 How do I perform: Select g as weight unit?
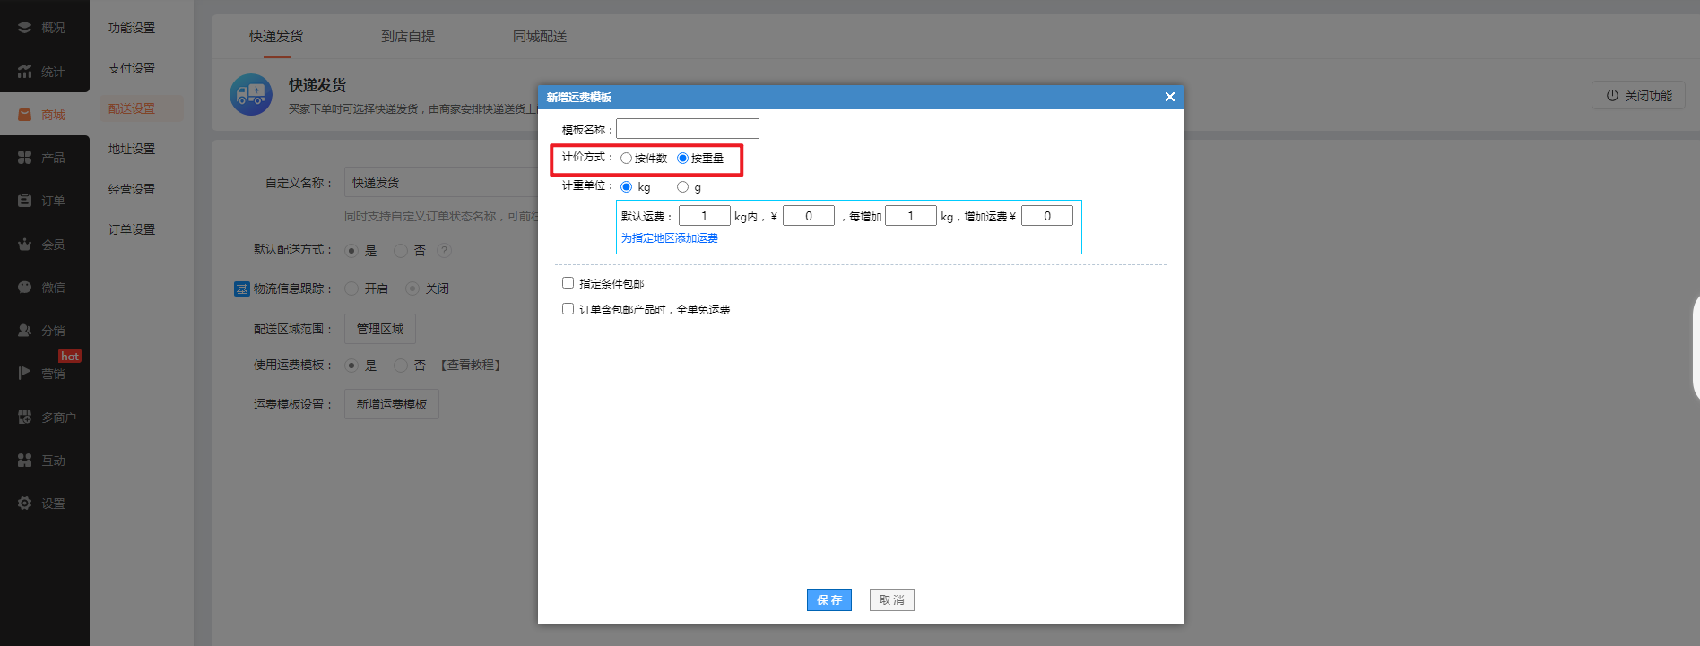(x=683, y=187)
